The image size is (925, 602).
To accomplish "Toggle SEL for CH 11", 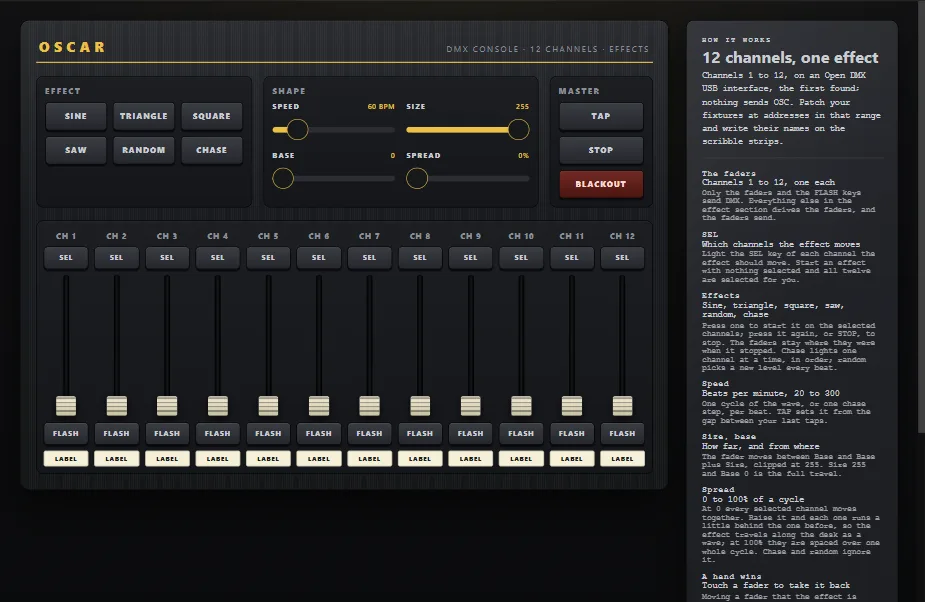I will point(572,258).
